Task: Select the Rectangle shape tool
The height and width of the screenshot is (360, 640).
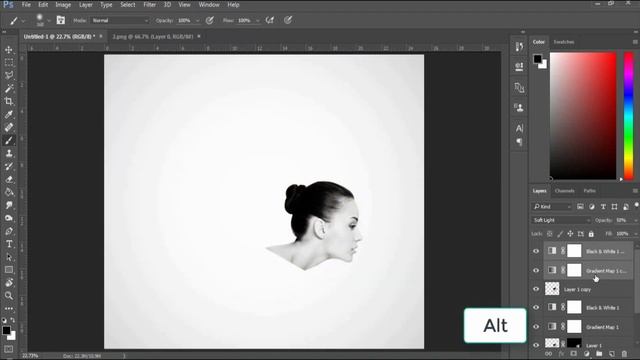Action: click(x=9, y=270)
